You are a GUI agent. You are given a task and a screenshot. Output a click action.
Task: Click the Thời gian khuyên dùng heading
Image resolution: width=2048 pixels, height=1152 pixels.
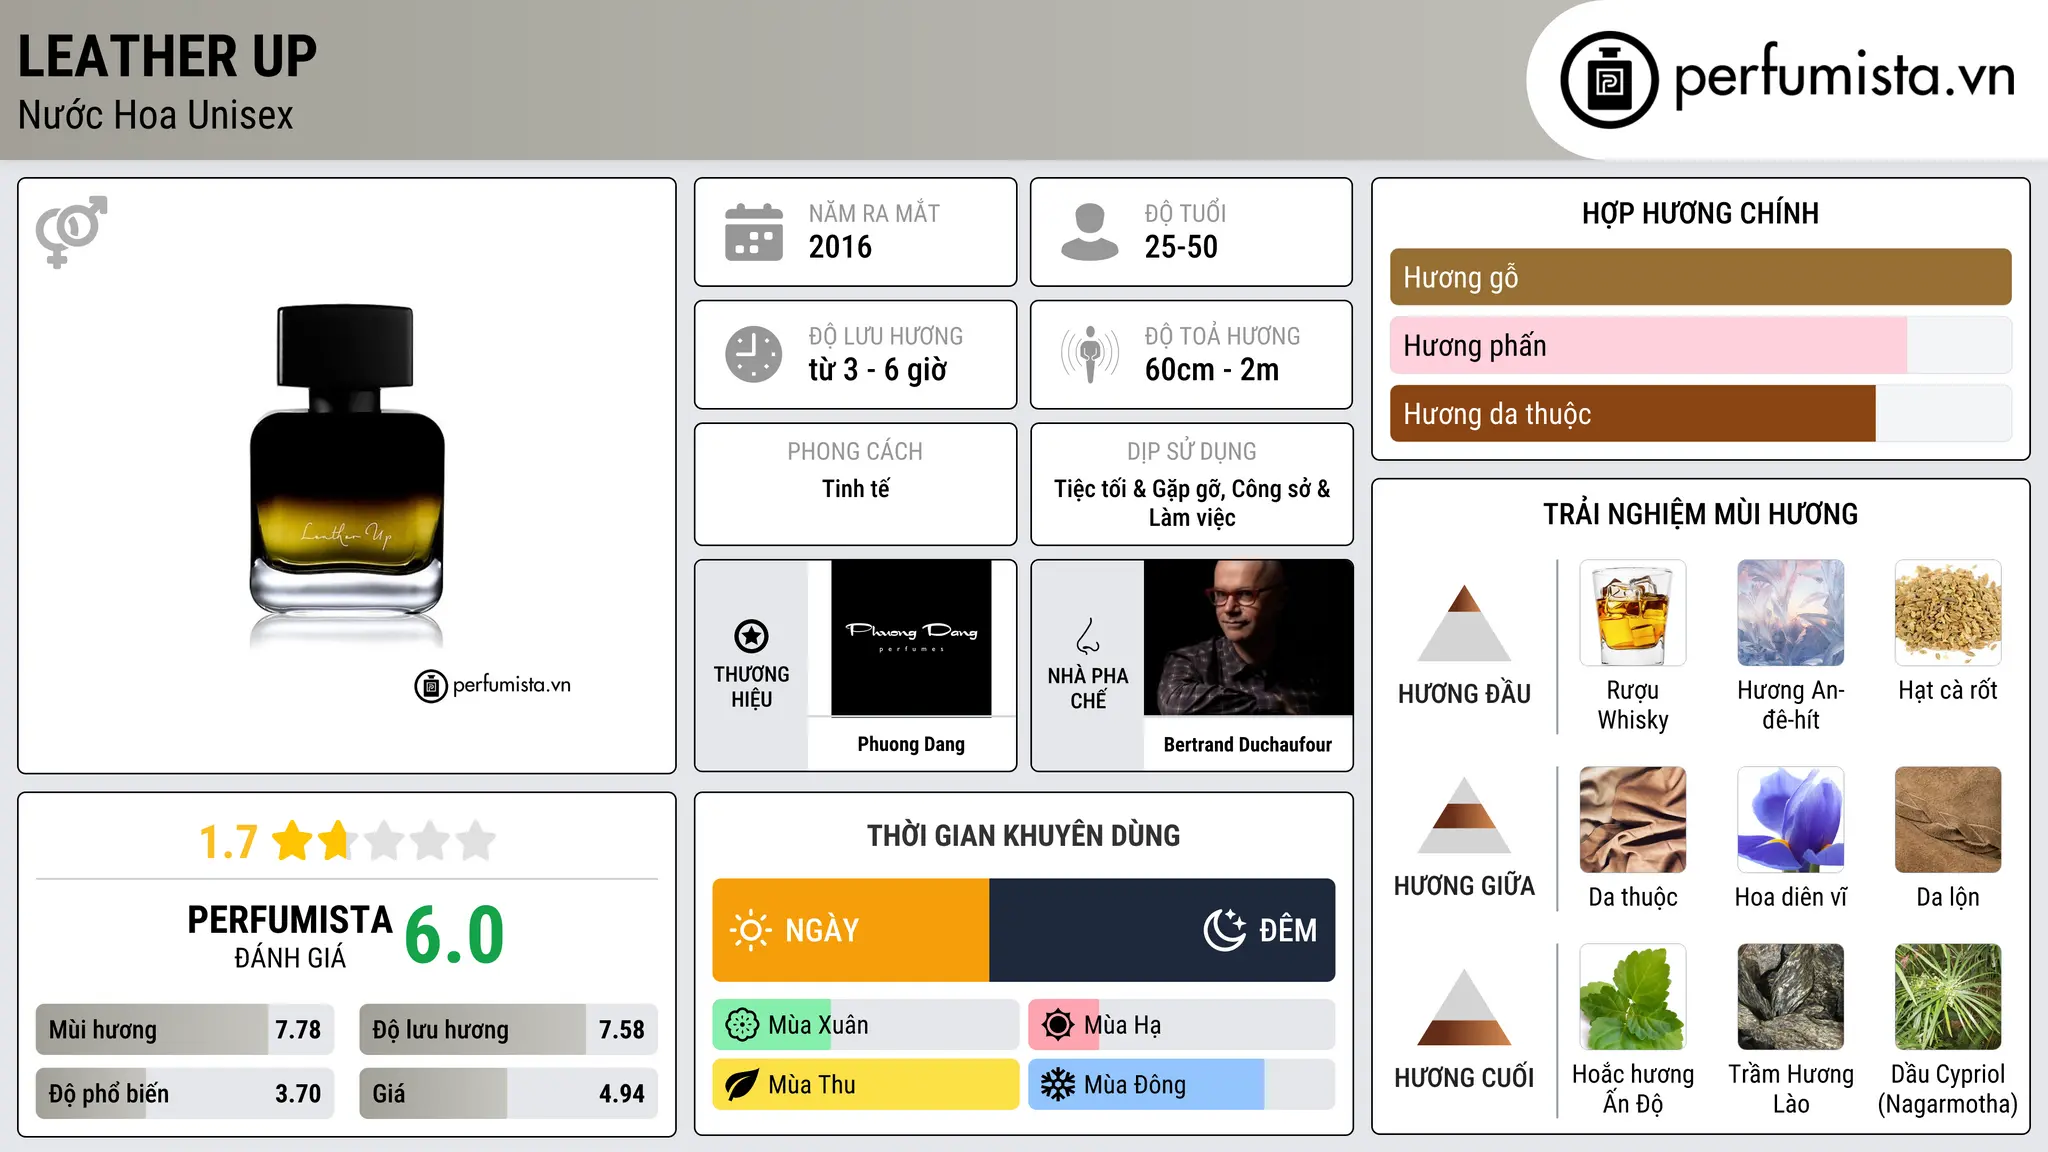(x=1023, y=835)
